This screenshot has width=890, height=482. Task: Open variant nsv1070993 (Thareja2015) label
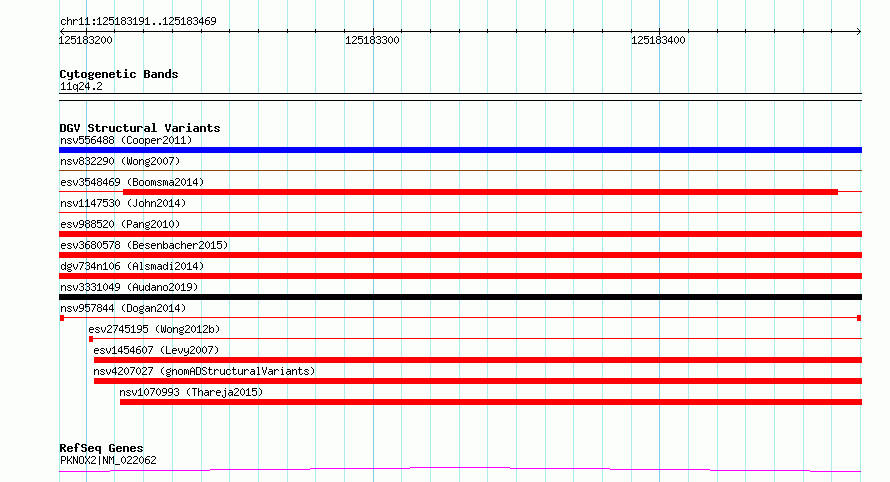pyautogui.click(x=191, y=392)
